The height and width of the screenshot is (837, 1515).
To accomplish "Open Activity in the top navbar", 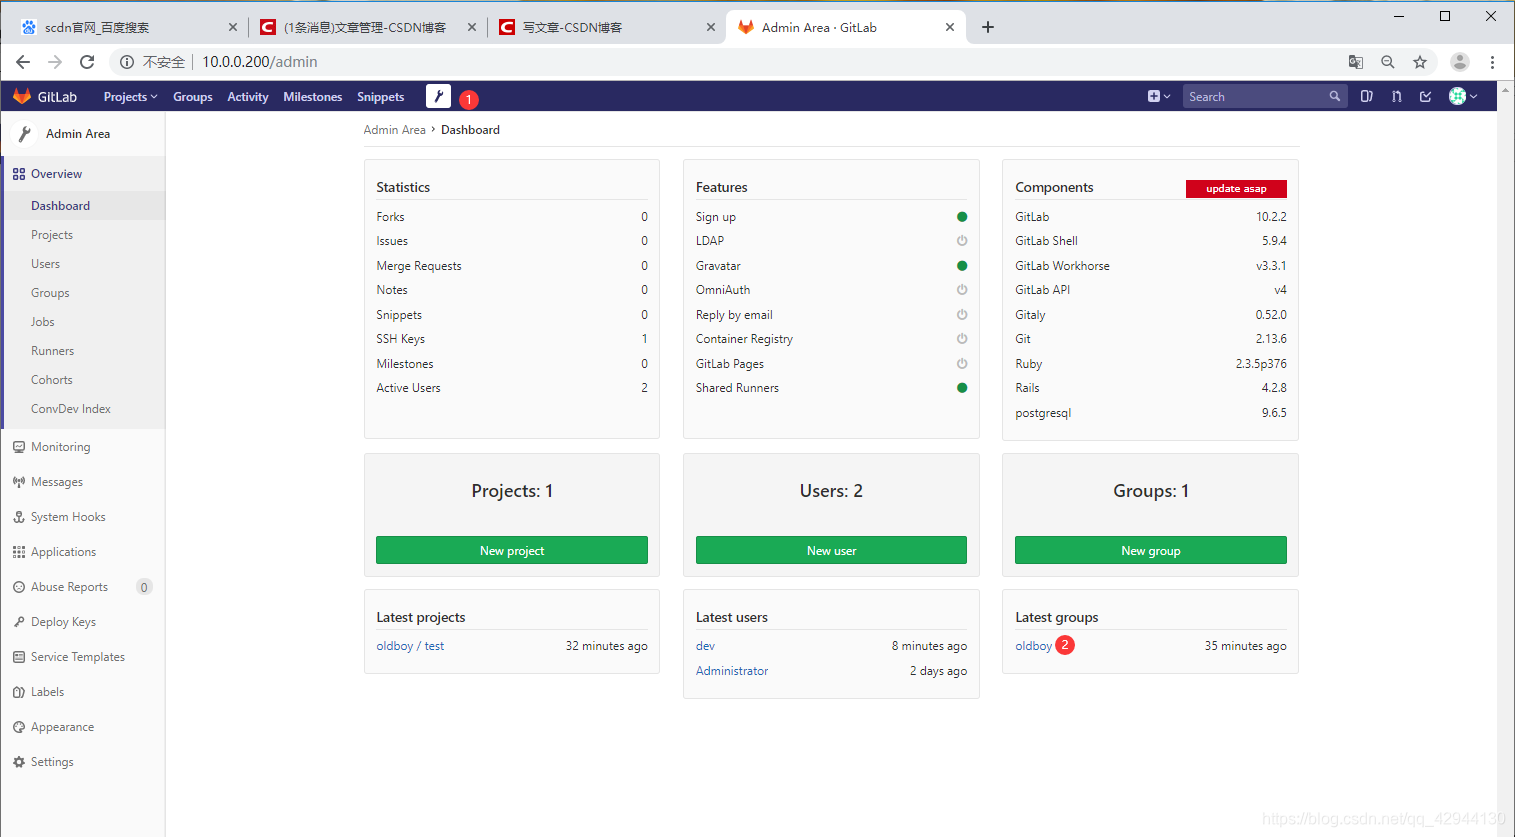I will click(248, 97).
